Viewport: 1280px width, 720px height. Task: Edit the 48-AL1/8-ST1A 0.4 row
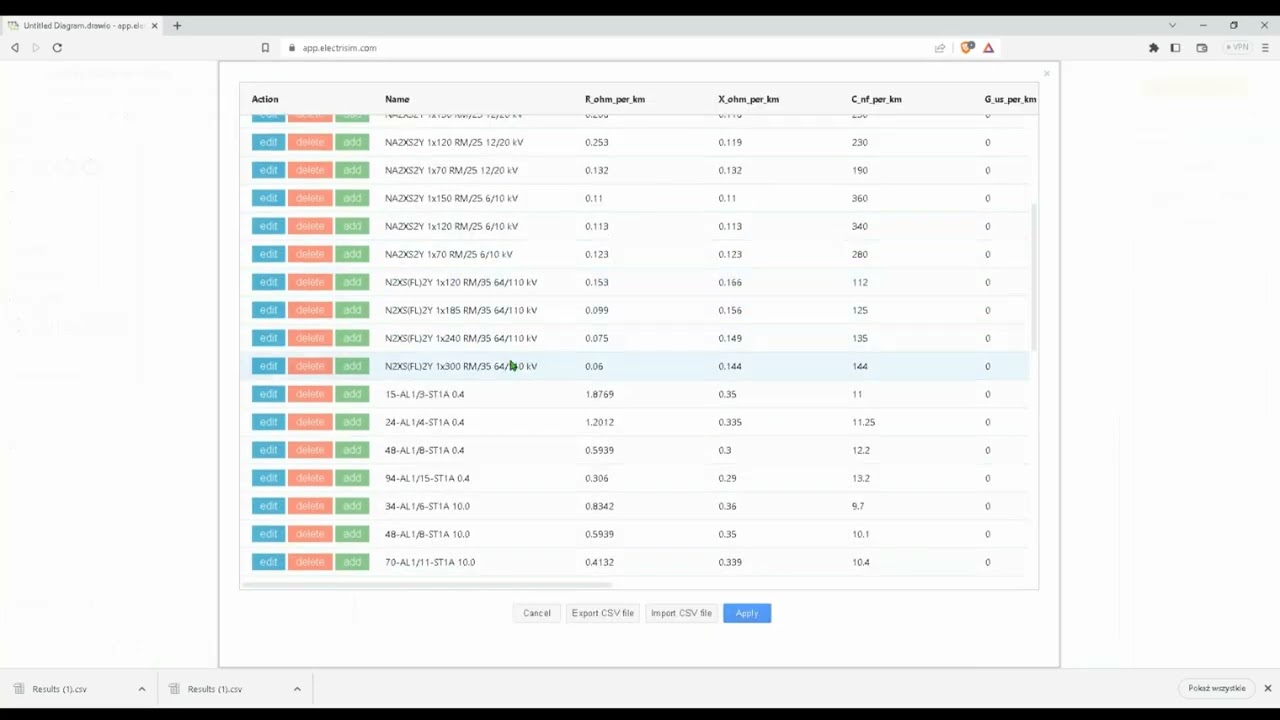(x=268, y=450)
